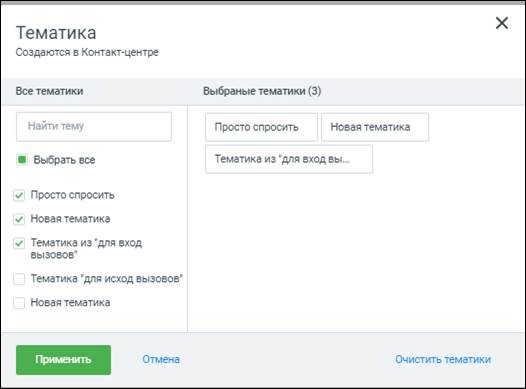
Task: Click the Выбраные тематики (3) header
Action: click(x=262, y=91)
